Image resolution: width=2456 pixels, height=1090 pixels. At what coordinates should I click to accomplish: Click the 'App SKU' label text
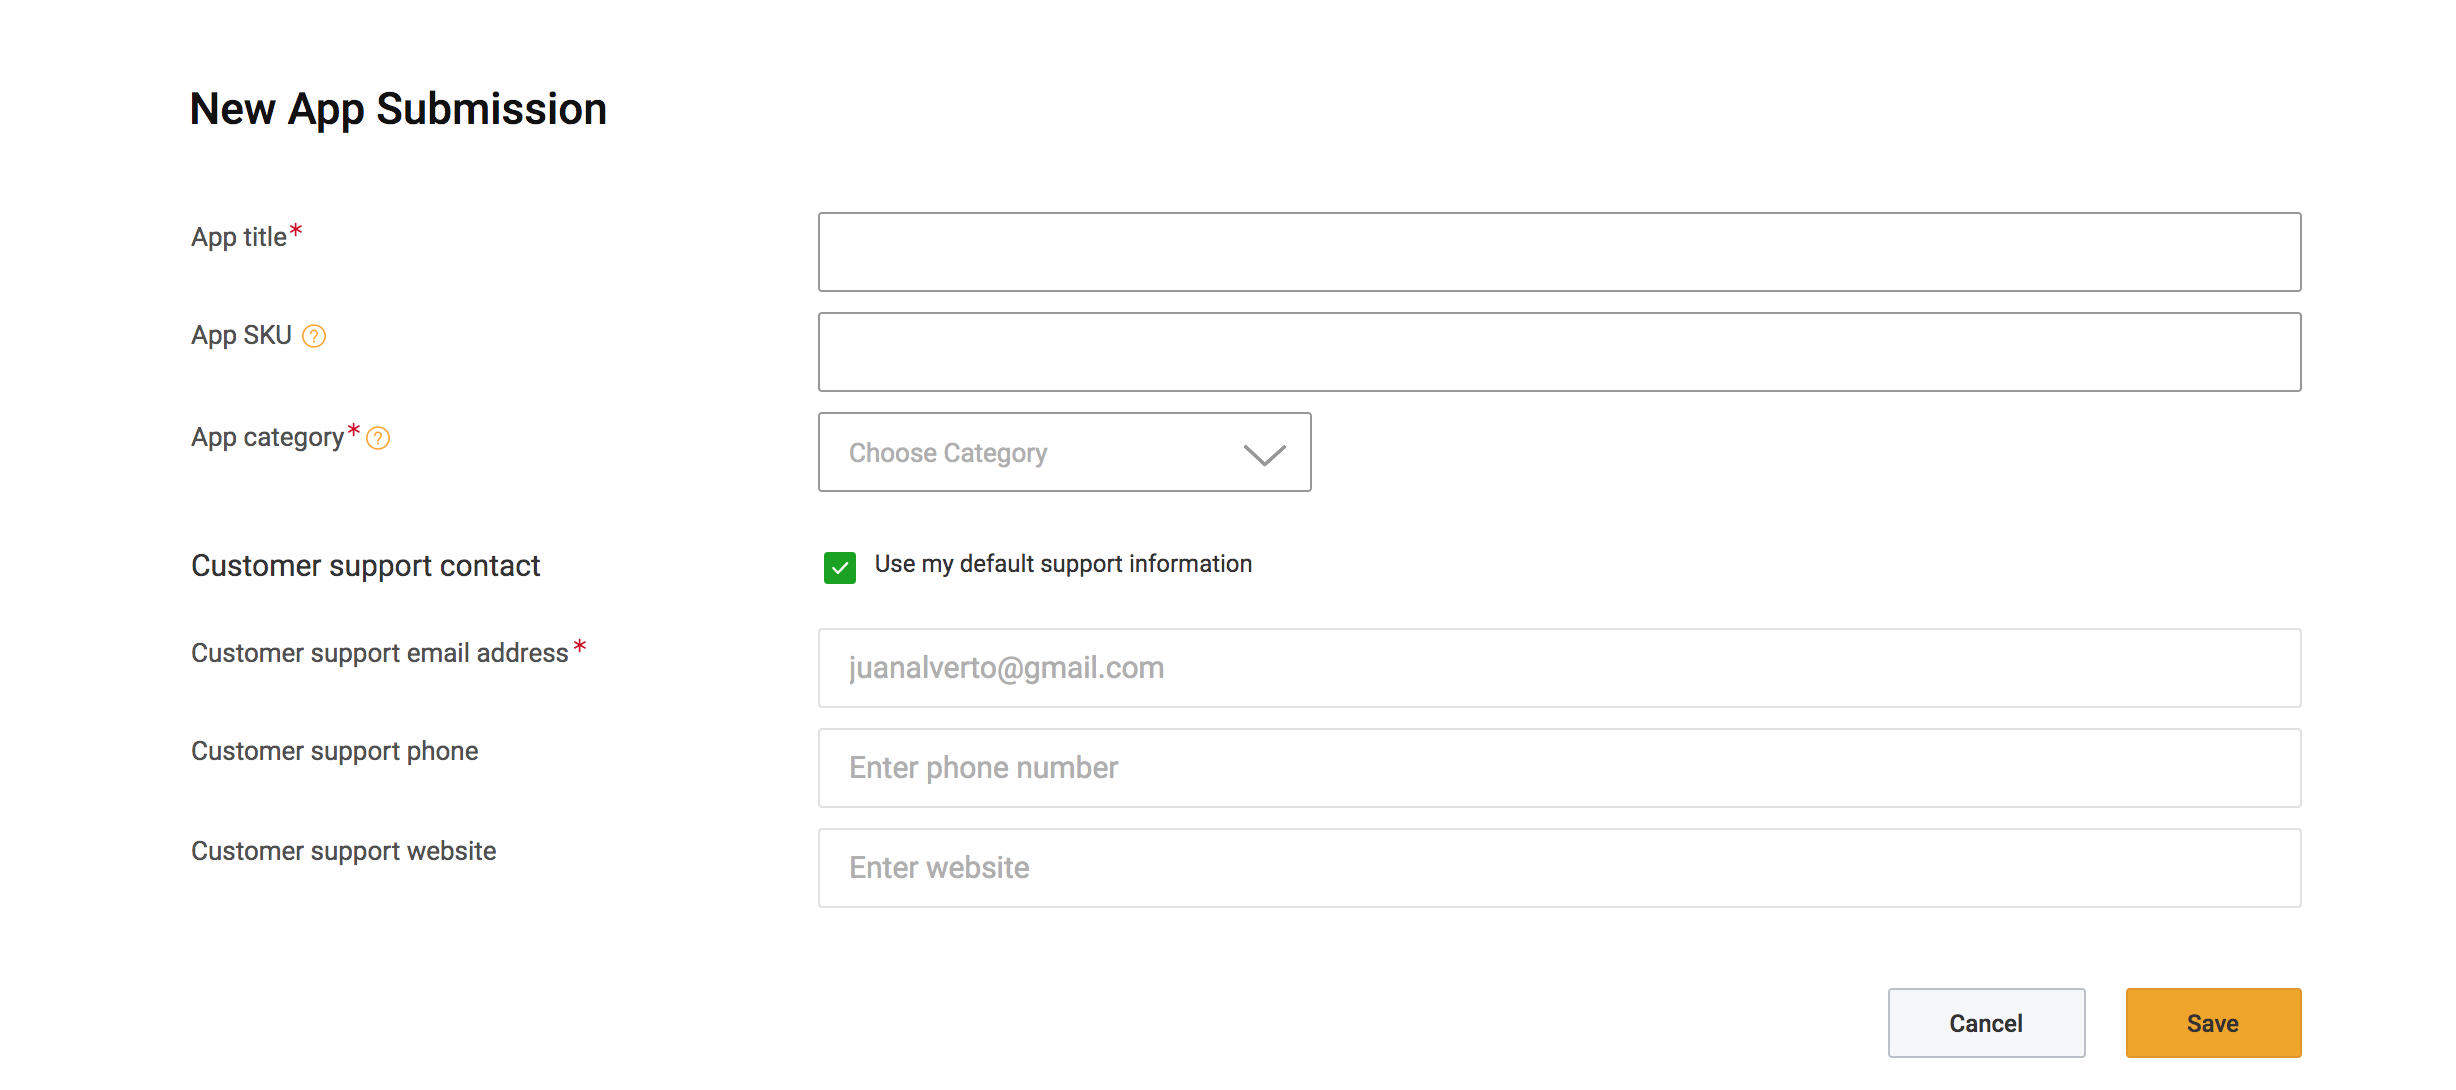tap(241, 335)
